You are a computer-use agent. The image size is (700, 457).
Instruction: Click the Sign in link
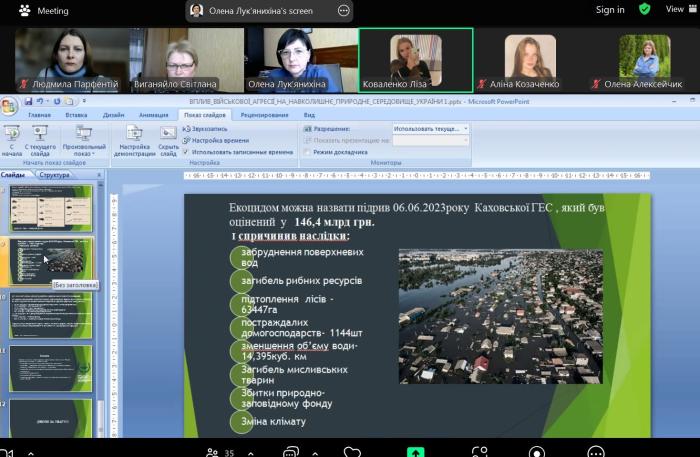click(609, 10)
